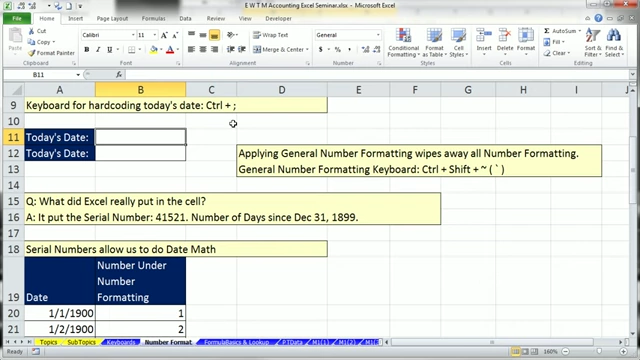Click the Orientation text angle icon
This screenshot has width=640, height=360.
tap(231, 35)
